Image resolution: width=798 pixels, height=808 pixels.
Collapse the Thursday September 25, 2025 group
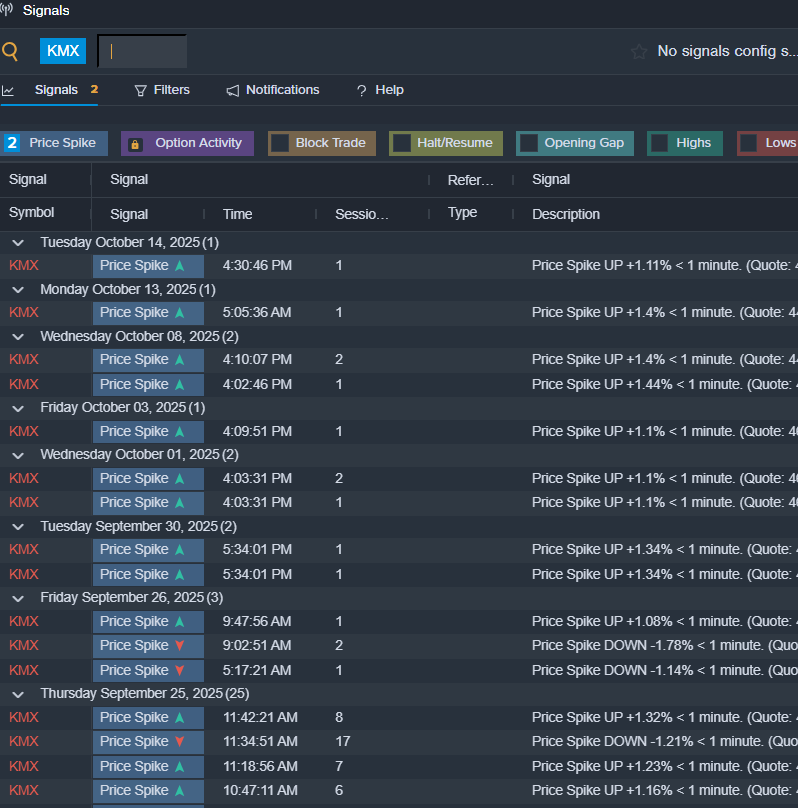click(x=18, y=693)
